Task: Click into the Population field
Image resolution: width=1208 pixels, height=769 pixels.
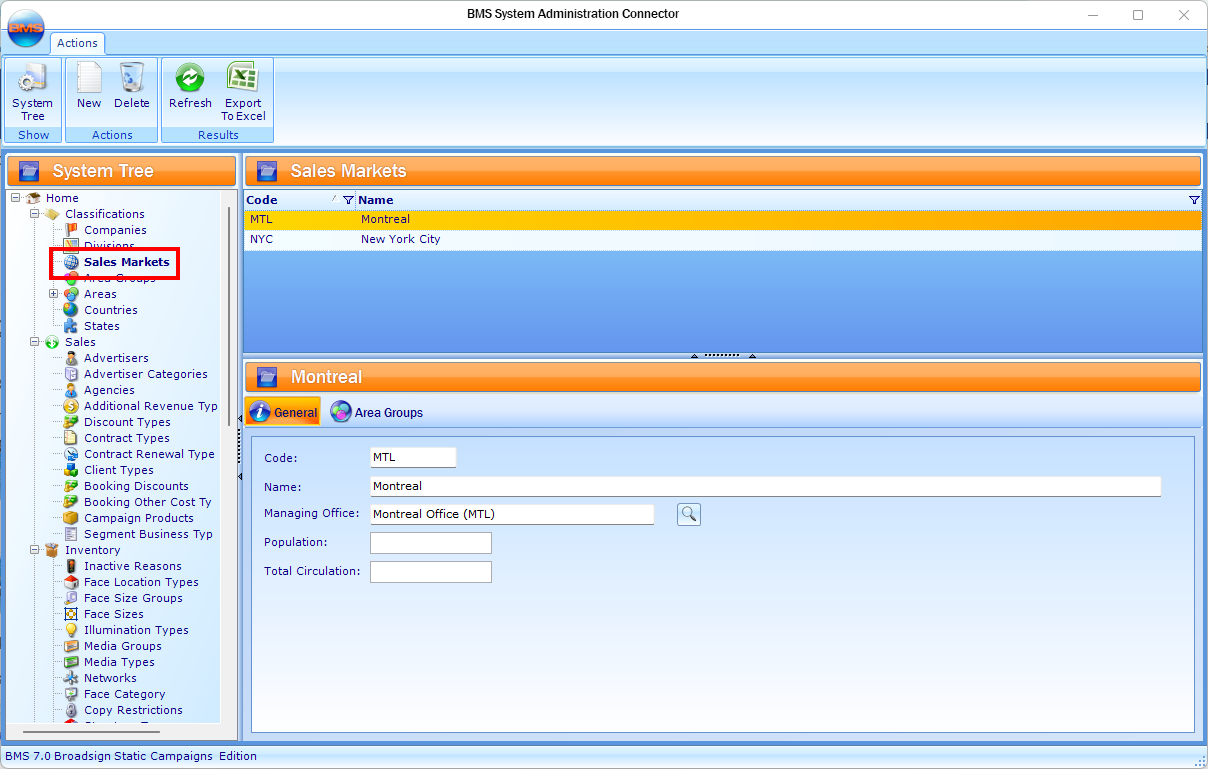Action: (431, 543)
